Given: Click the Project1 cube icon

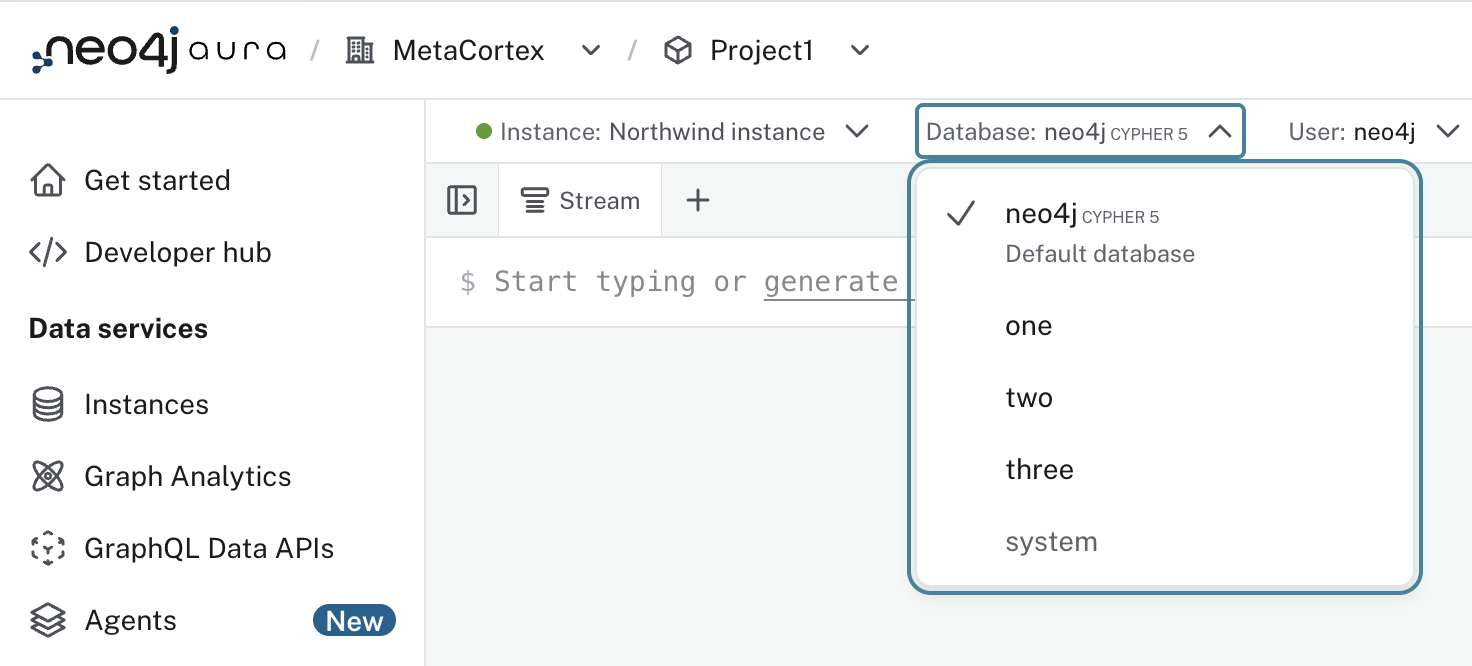Looking at the screenshot, I should click(678, 50).
